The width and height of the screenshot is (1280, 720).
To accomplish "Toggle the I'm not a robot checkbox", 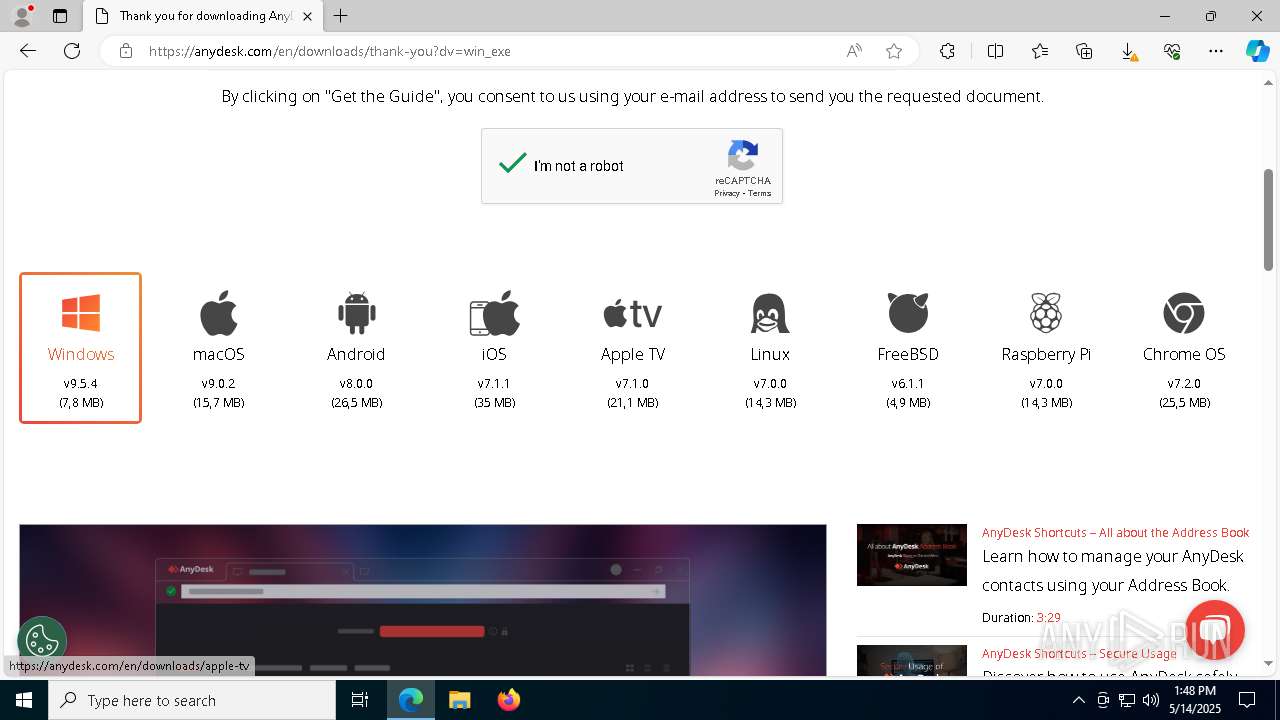I will (513, 164).
